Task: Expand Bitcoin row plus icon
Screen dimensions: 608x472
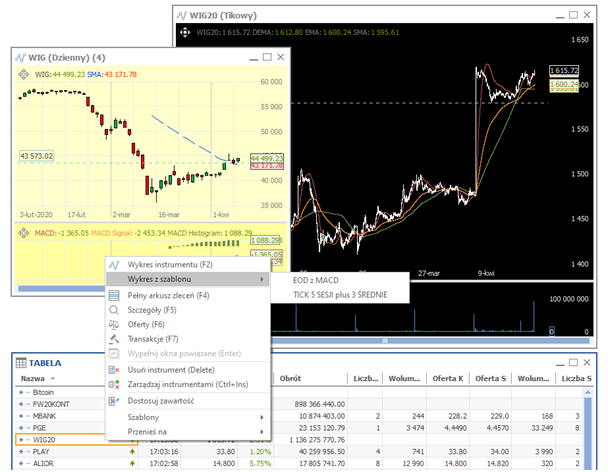Action: (21, 392)
